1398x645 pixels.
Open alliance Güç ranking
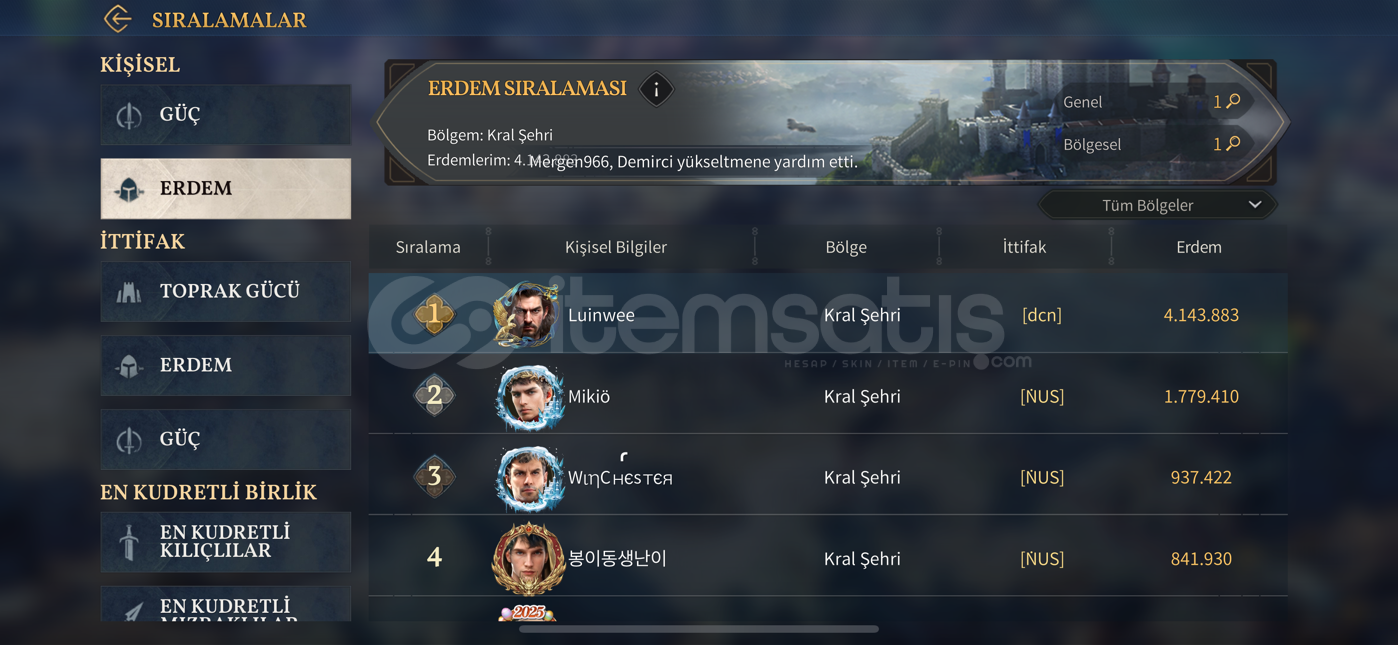(x=226, y=439)
